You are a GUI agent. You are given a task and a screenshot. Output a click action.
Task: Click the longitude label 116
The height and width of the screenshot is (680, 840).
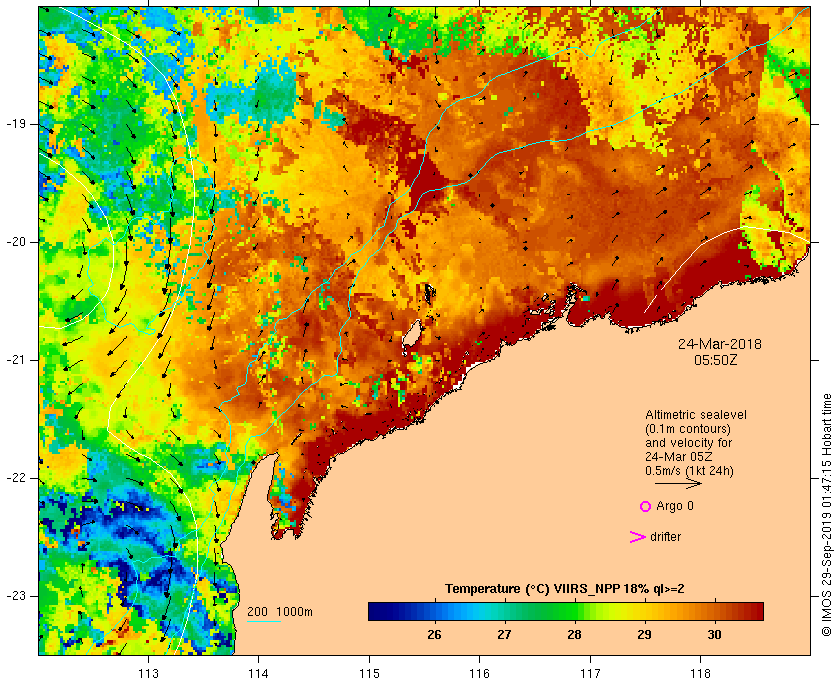point(479,673)
